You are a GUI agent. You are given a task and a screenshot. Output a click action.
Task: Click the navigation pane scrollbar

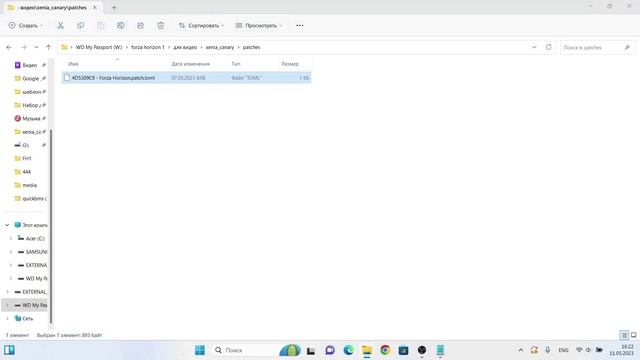pos(51,227)
